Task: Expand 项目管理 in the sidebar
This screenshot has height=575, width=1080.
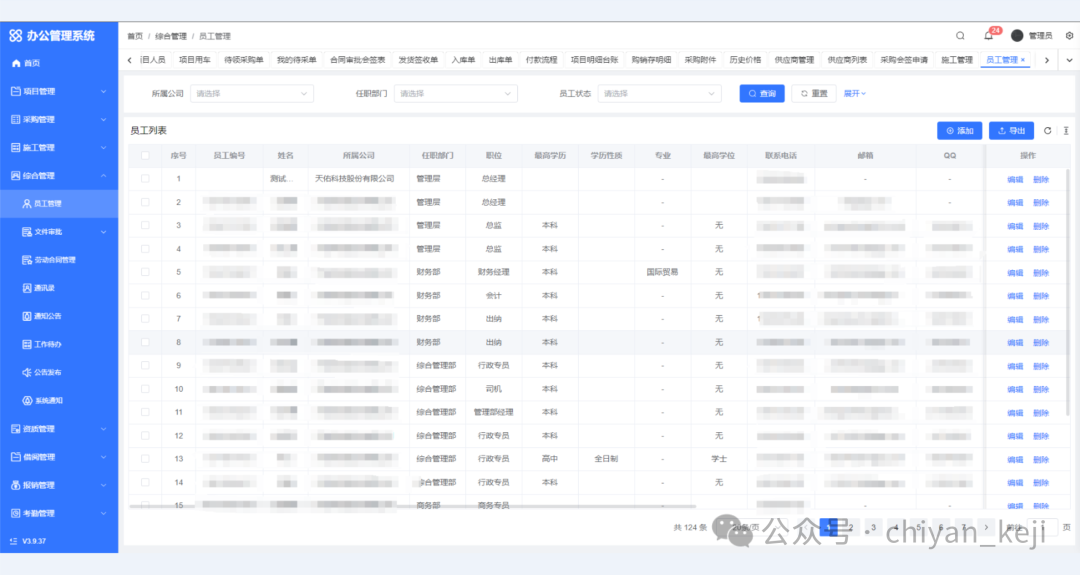Action: click(59, 91)
